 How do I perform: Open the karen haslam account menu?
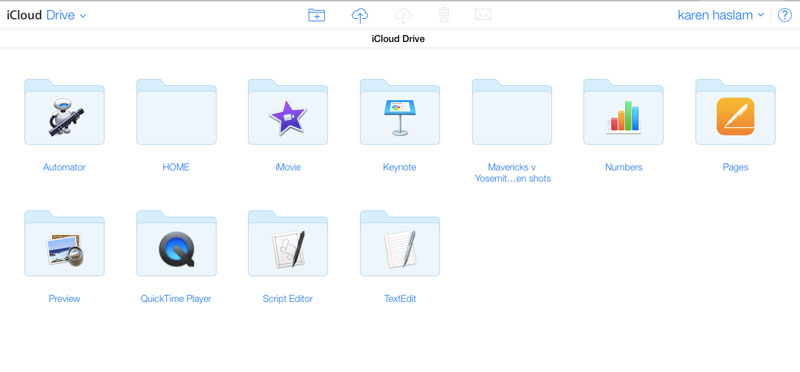[x=720, y=15]
